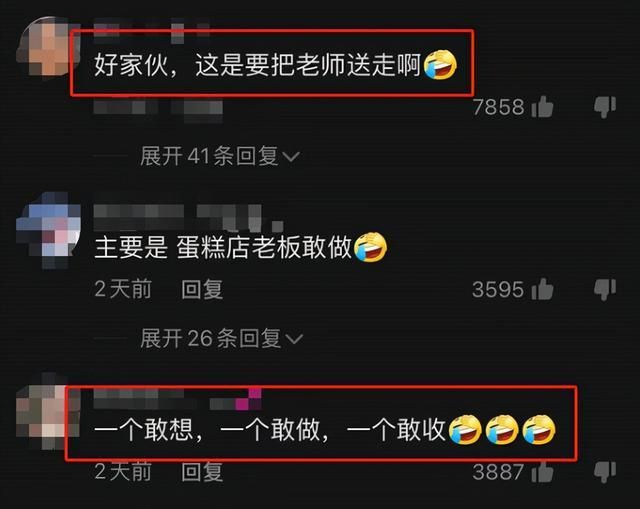Image resolution: width=640 pixels, height=509 pixels.
Task: Select the comment text 一个敢想，一个敢做，一个敢收
Action: coord(269,430)
